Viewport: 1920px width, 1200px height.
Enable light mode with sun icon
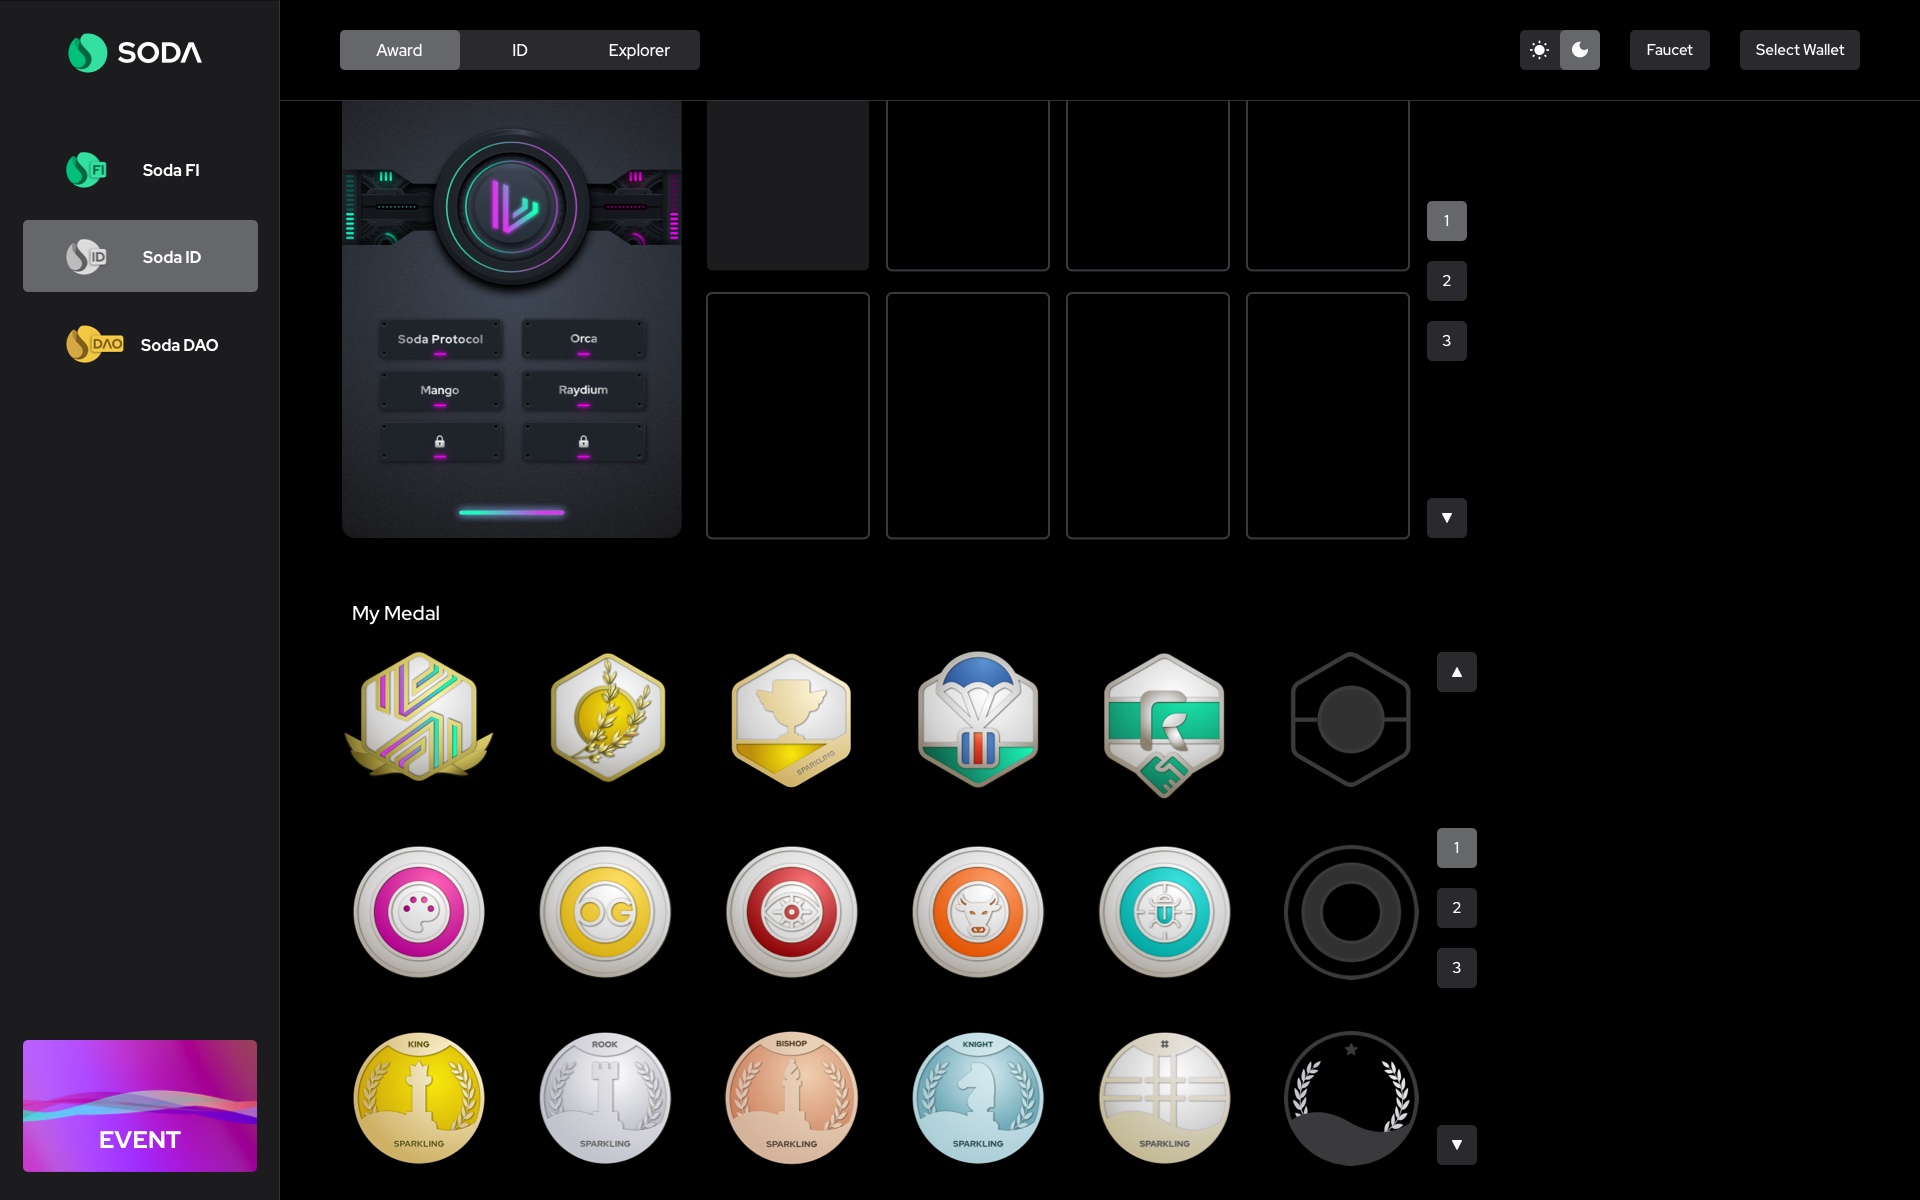pos(1540,50)
